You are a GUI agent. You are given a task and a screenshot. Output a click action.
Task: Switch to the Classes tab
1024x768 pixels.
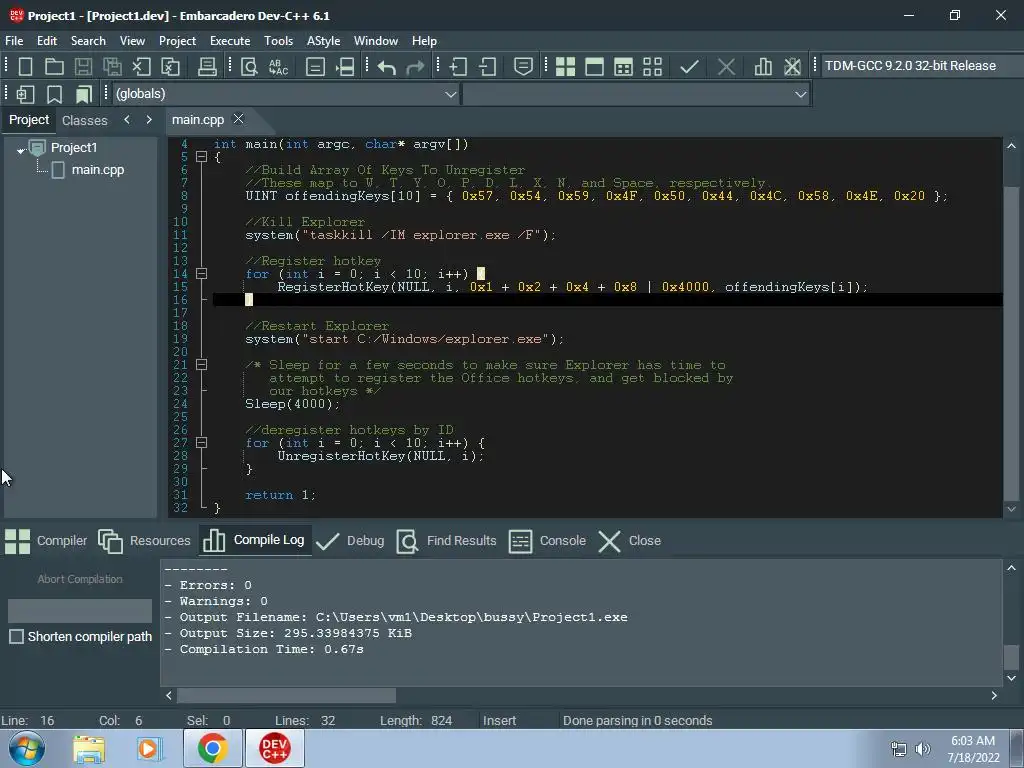coord(84,120)
